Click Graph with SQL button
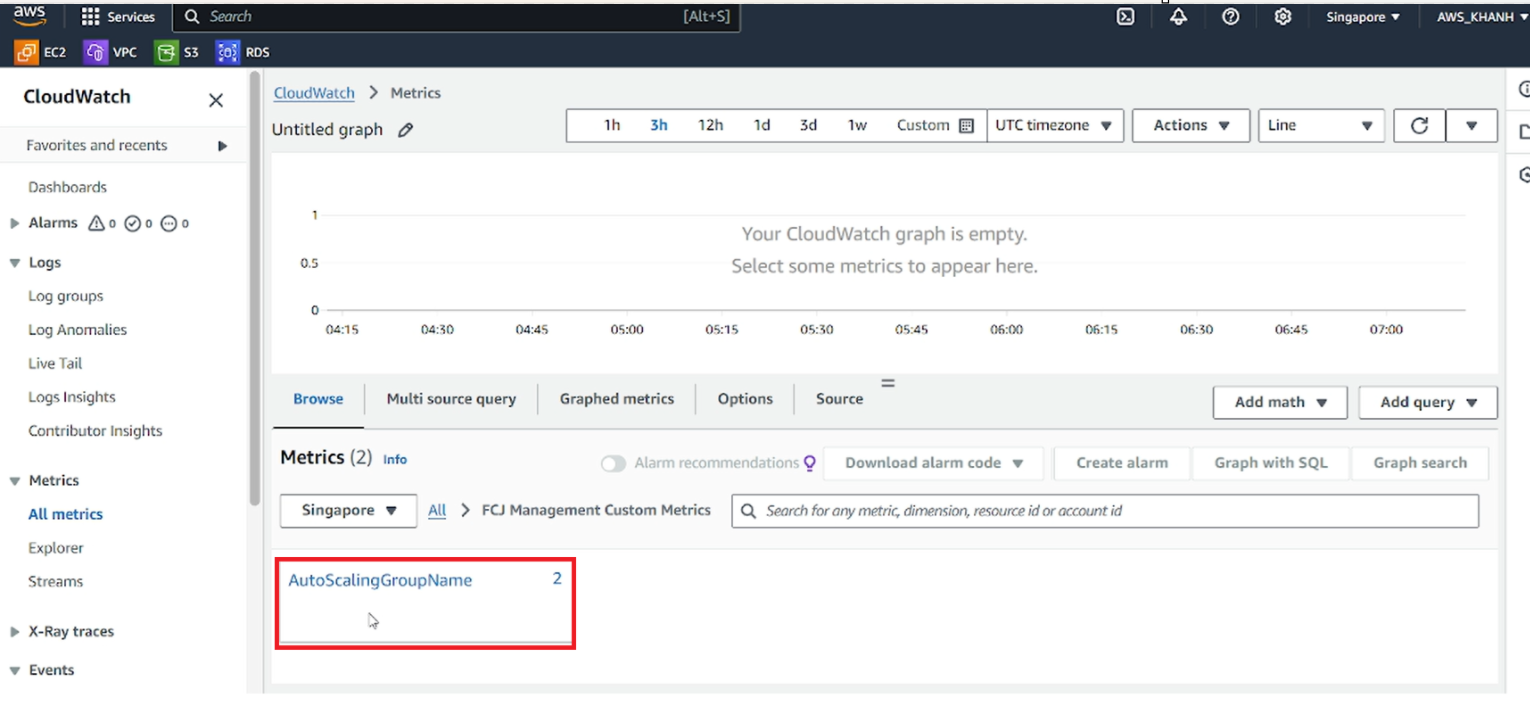This screenshot has height=714, width=1530. pos(1271,463)
